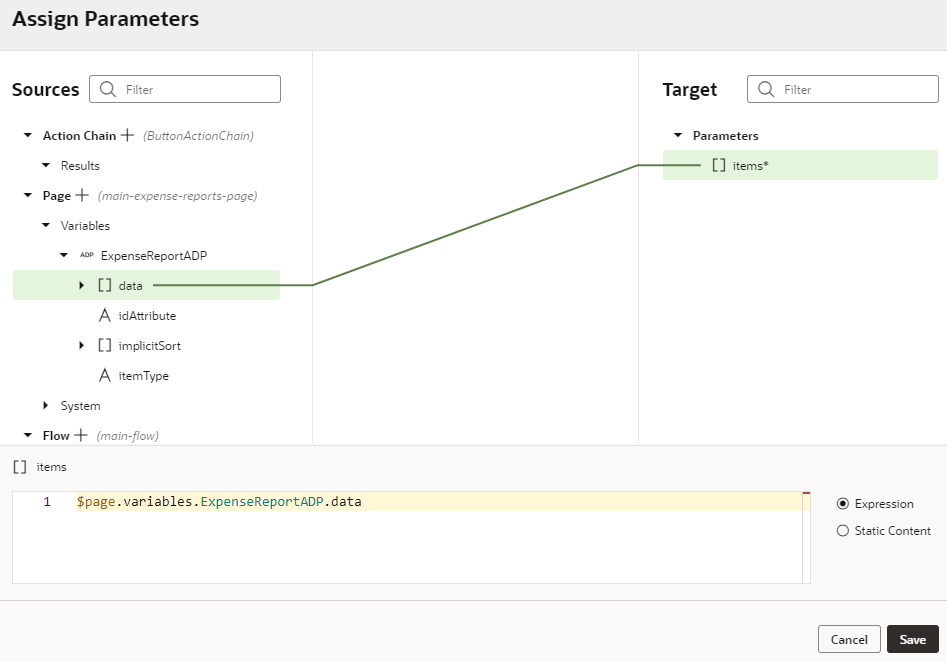This screenshot has height=662, width=947.
Task: Click inside the items expression editor
Action: (x=411, y=538)
